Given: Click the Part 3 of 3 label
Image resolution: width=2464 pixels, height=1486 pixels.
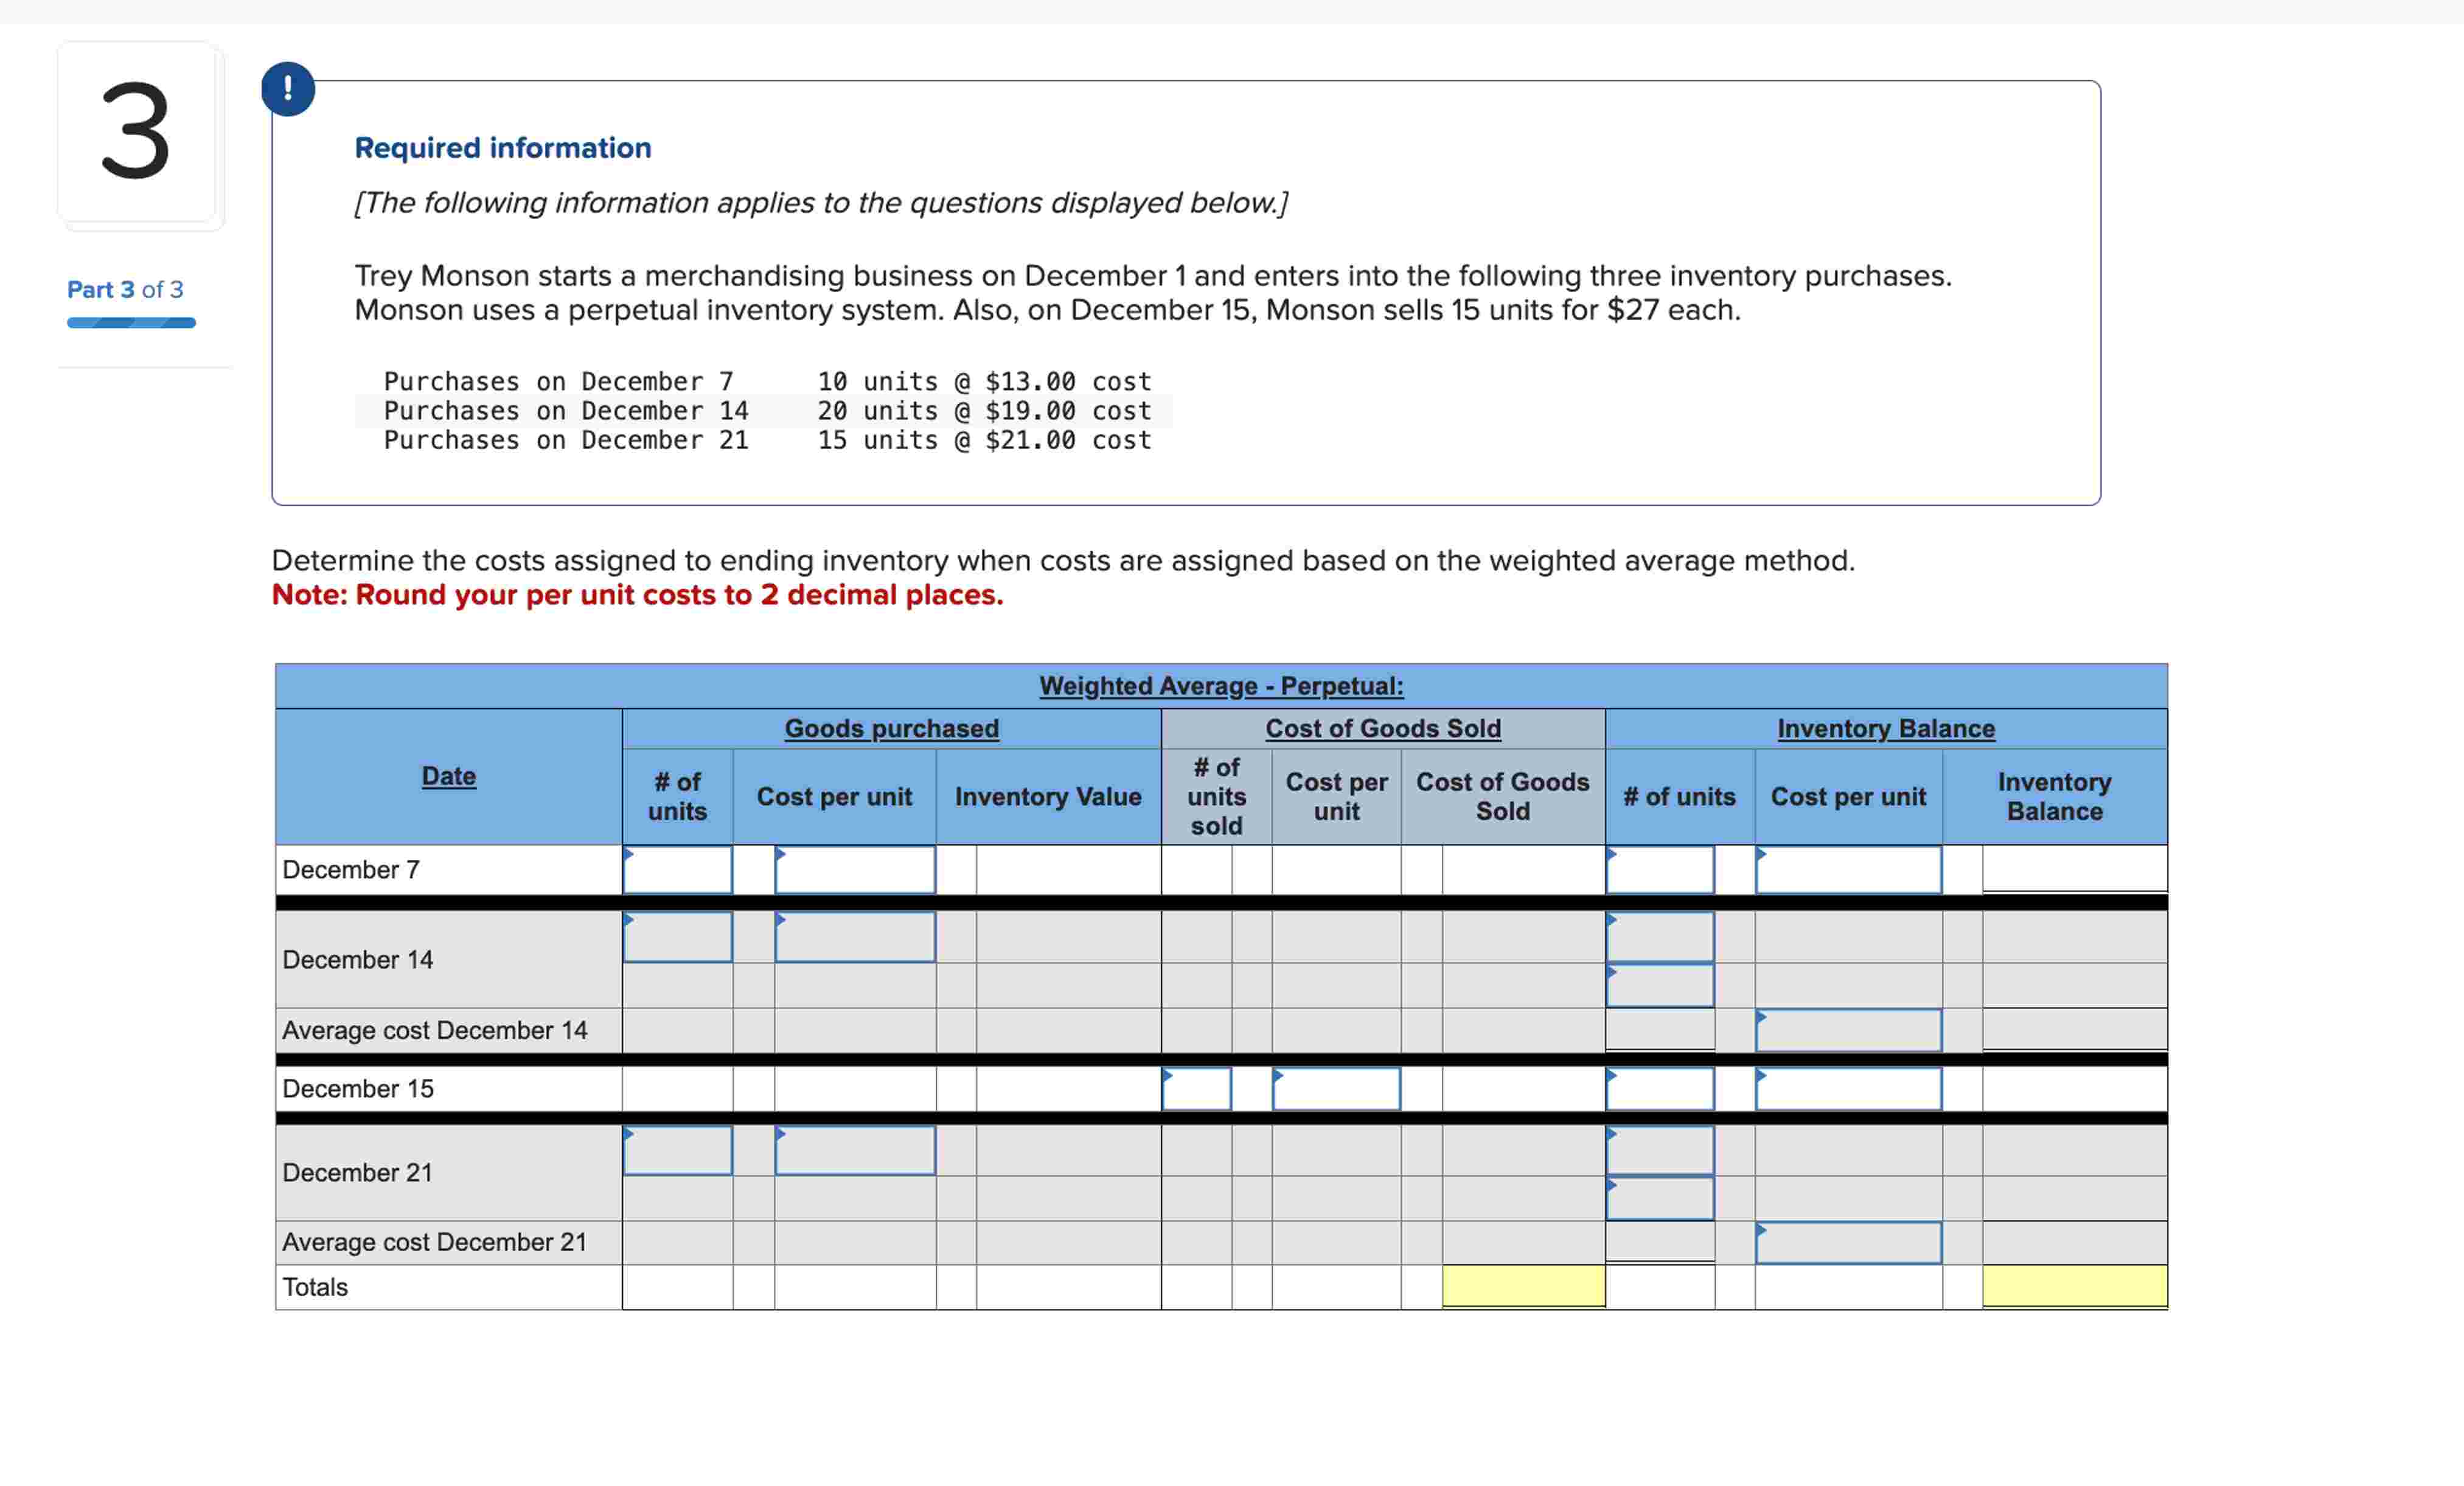Looking at the screenshot, I should (125, 290).
